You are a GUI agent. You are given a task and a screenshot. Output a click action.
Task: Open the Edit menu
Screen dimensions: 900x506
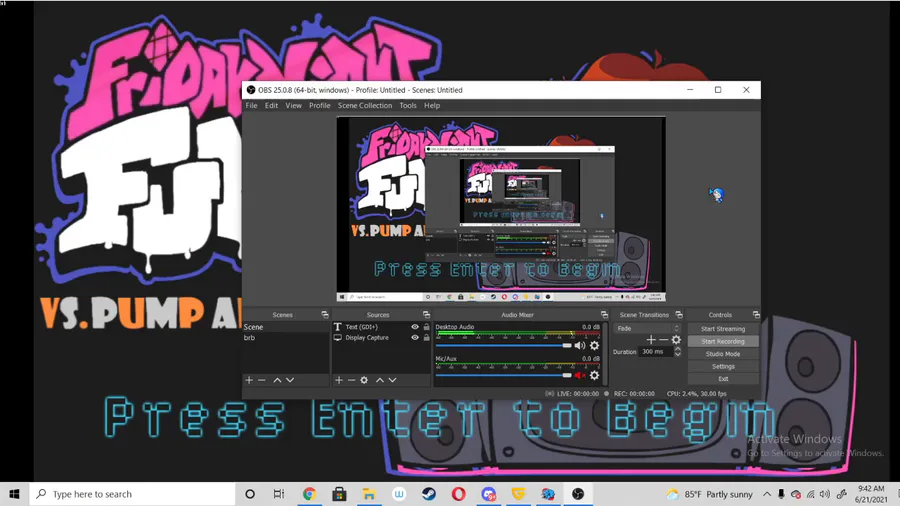click(271, 106)
